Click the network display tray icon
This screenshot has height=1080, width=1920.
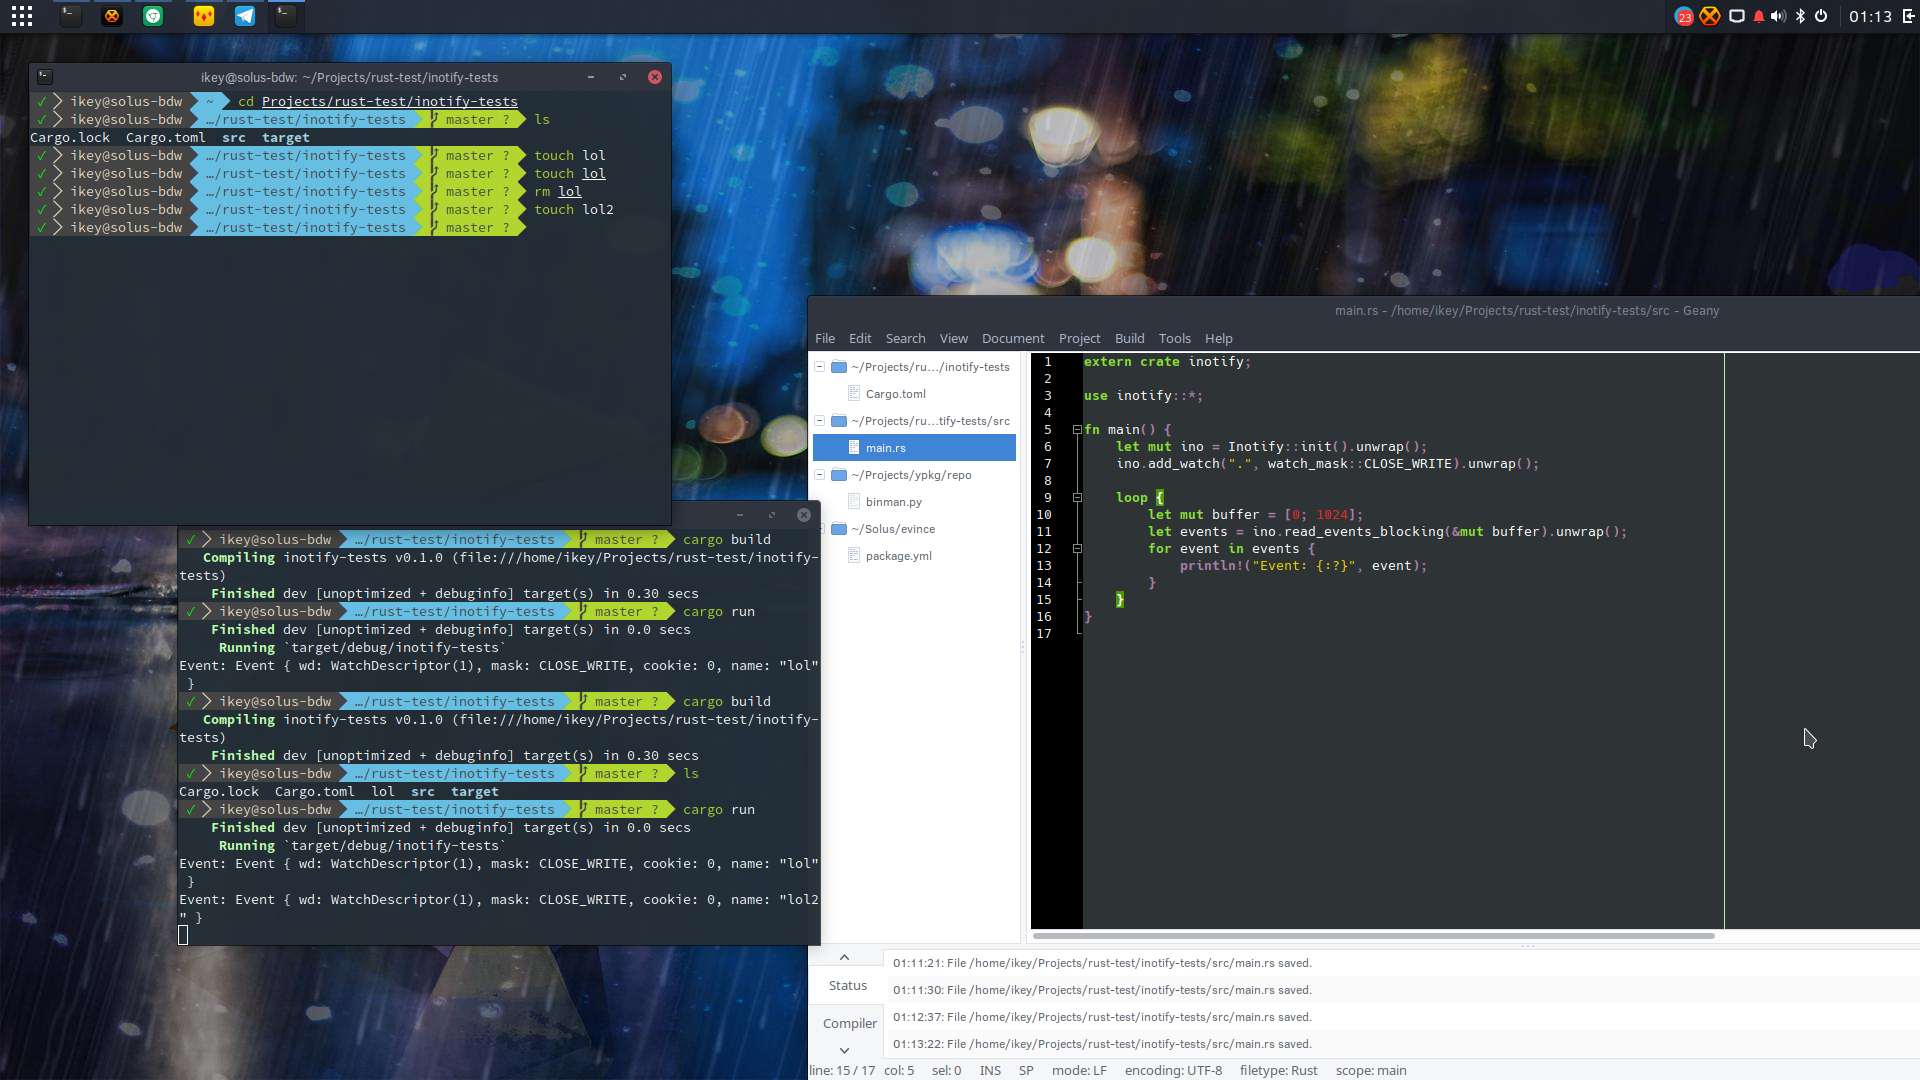click(1737, 16)
